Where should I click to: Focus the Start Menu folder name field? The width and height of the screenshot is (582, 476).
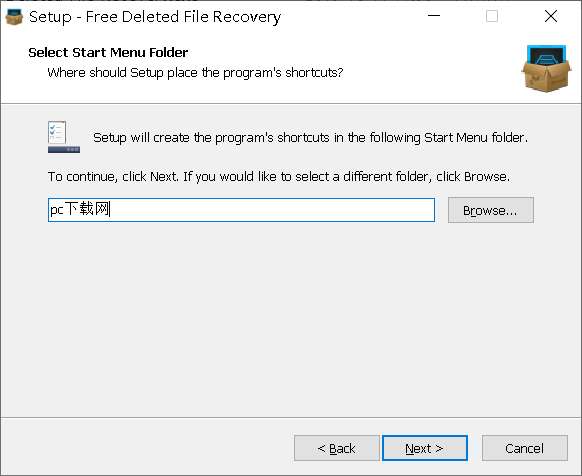(241, 210)
